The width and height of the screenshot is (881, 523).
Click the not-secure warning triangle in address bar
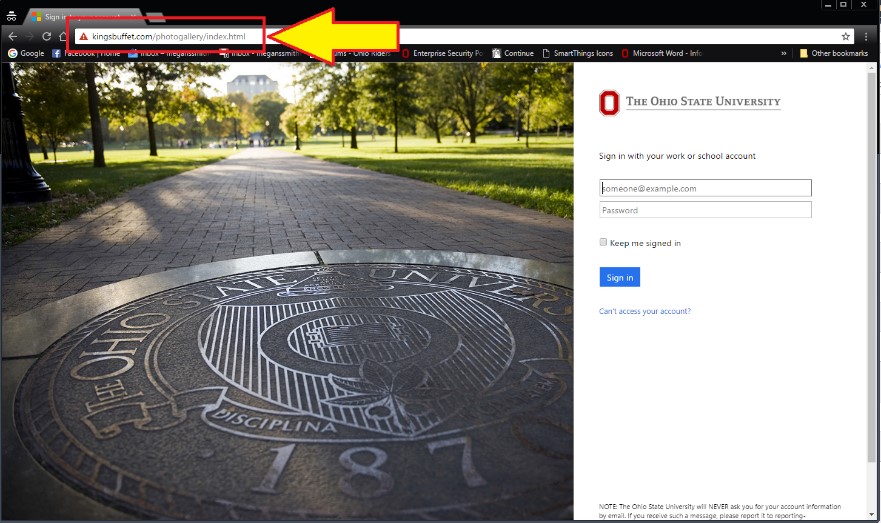(x=83, y=37)
